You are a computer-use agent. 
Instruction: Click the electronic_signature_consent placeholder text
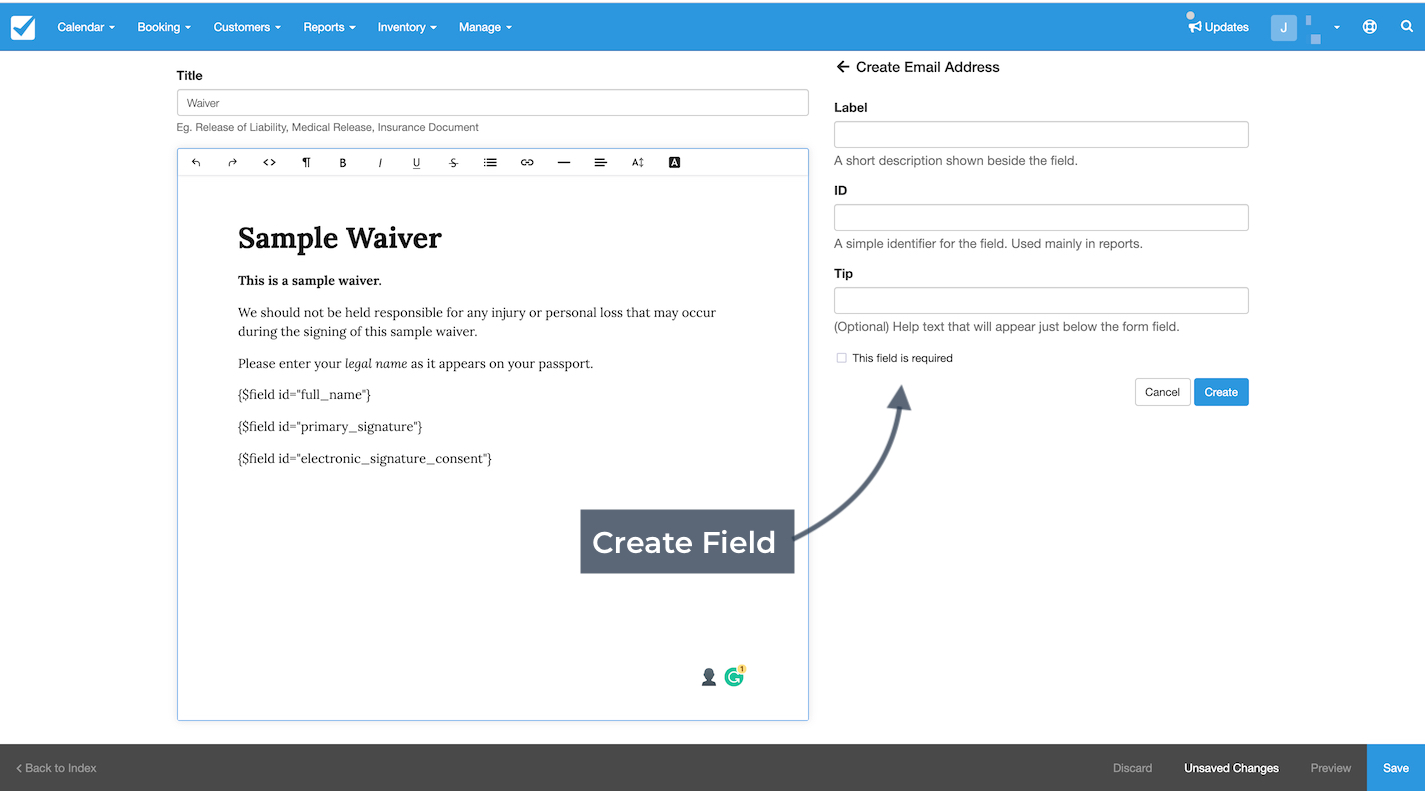pos(365,459)
